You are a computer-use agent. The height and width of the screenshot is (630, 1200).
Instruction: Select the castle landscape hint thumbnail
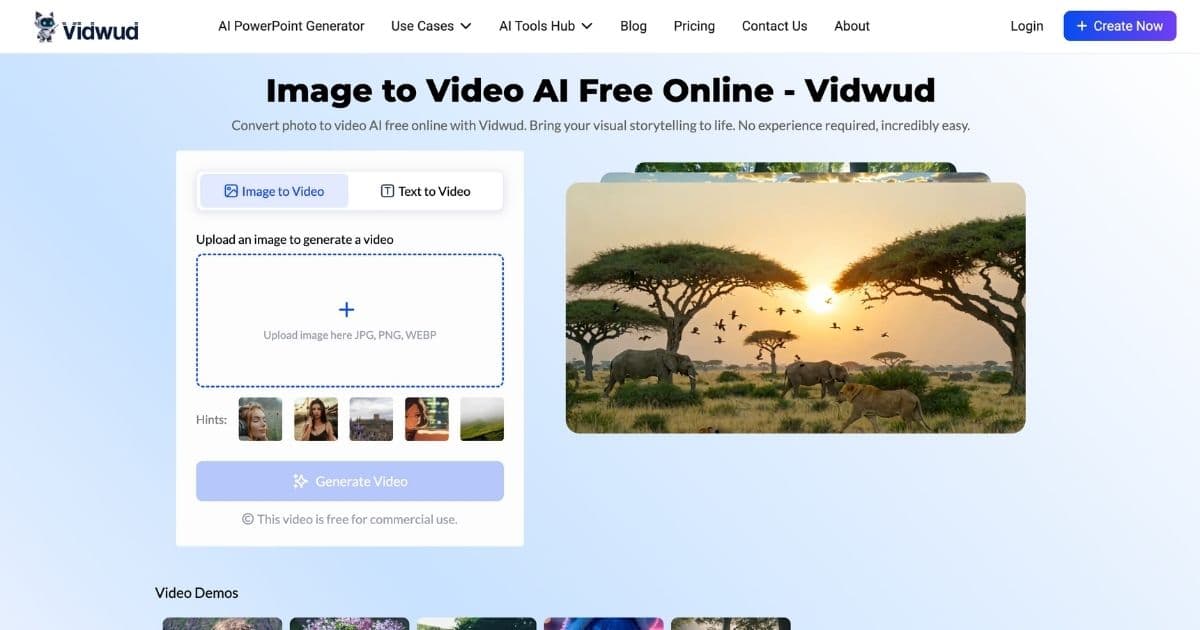click(371, 419)
